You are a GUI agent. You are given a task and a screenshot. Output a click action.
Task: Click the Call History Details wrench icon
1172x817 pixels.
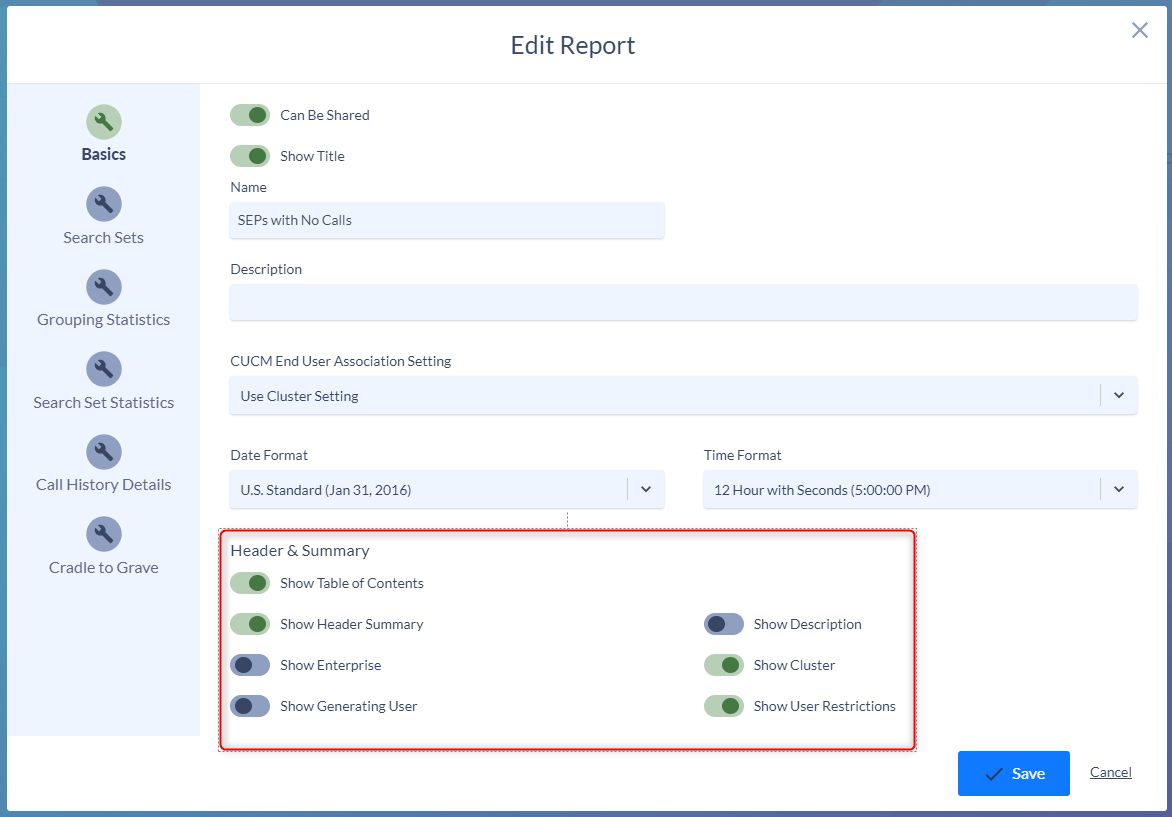coord(103,451)
